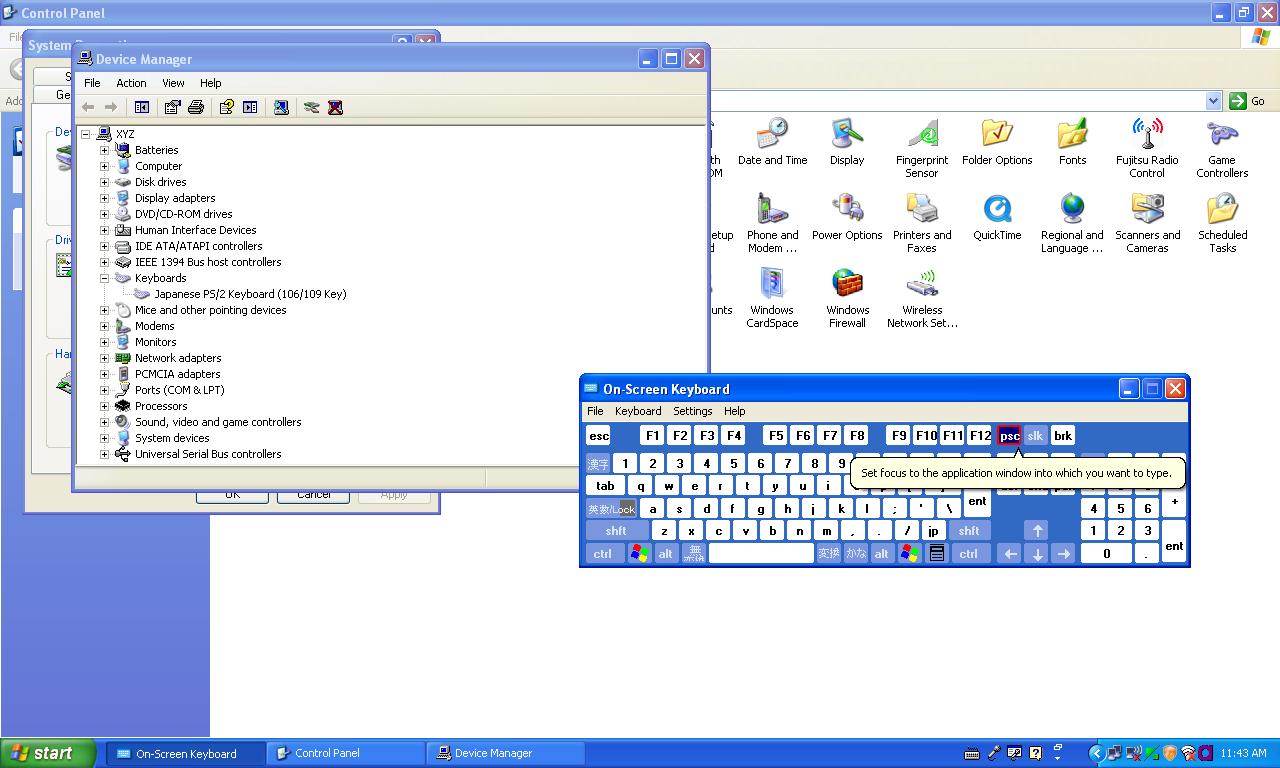Image resolution: width=1280 pixels, height=768 pixels.
Task: Collapse the Keyboards node
Action: (x=104, y=278)
